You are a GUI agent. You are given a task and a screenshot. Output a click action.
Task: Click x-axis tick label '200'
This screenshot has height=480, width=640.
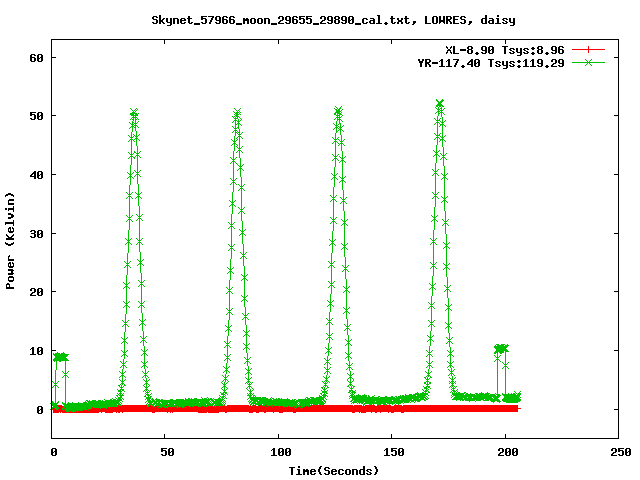click(507, 452)
